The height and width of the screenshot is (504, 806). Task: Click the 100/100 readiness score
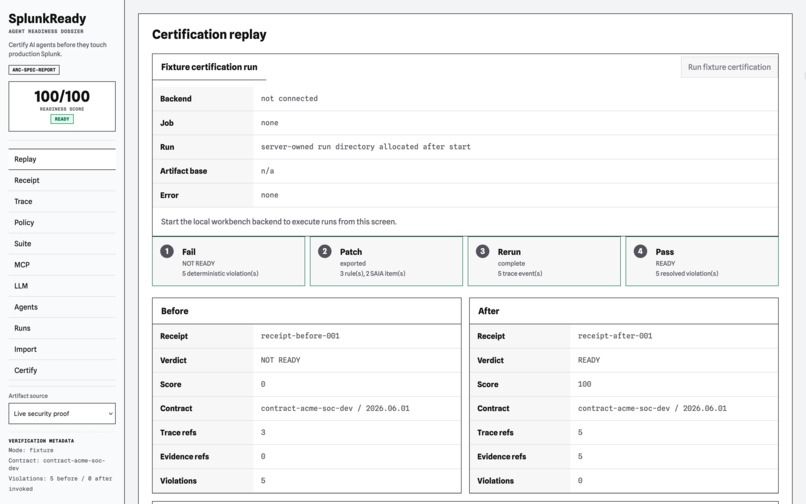62,96
